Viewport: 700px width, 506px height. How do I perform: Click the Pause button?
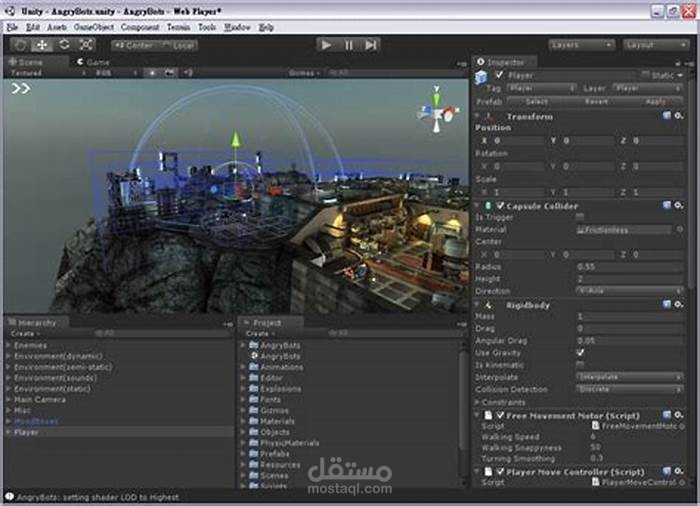pos(349,45)
